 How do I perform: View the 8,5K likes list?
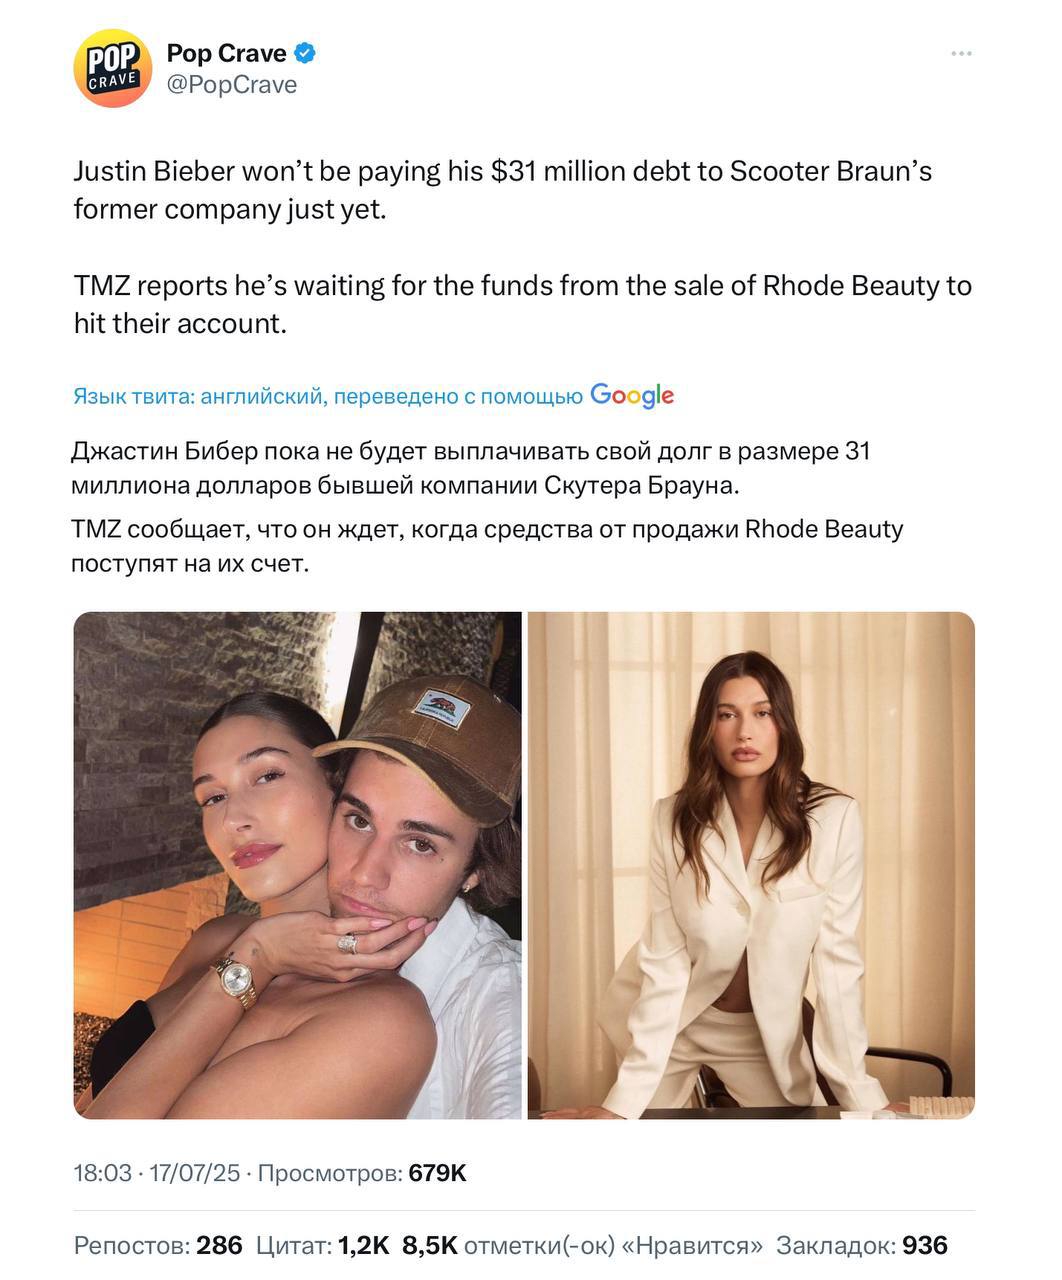point(429,1245)
